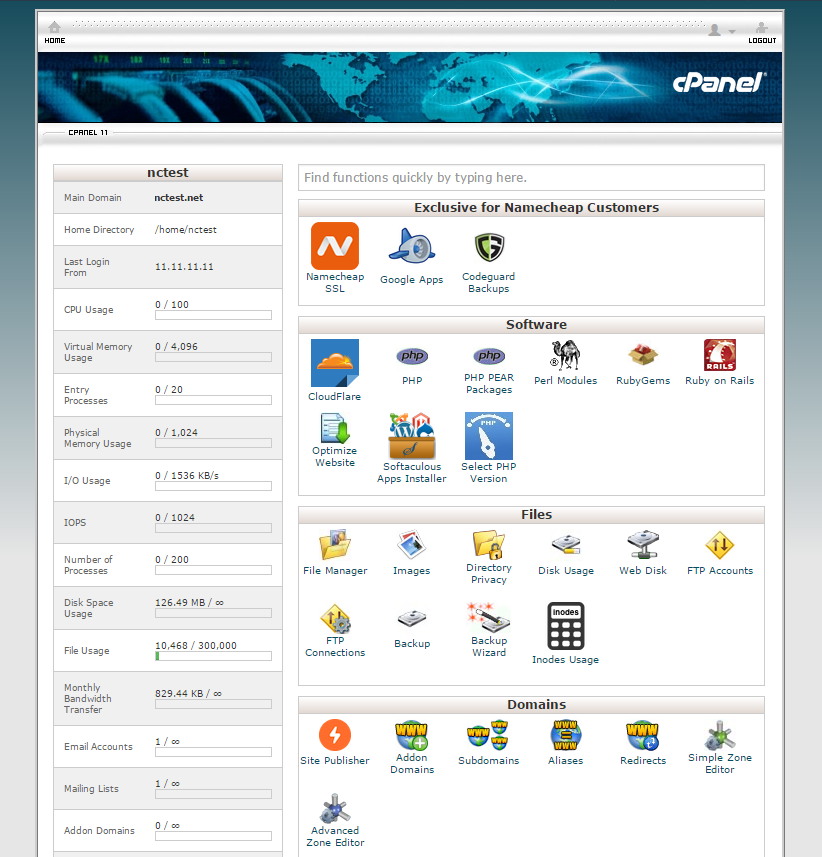The width and height of the screenshot is (822, 857).
Task: Click the File Usage progress bar
Action: (x=213, y=656)
